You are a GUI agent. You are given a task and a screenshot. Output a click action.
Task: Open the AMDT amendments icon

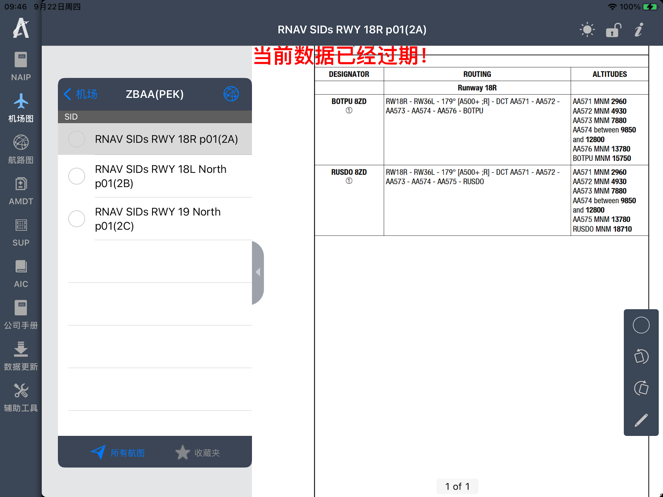tap(20, 190)
